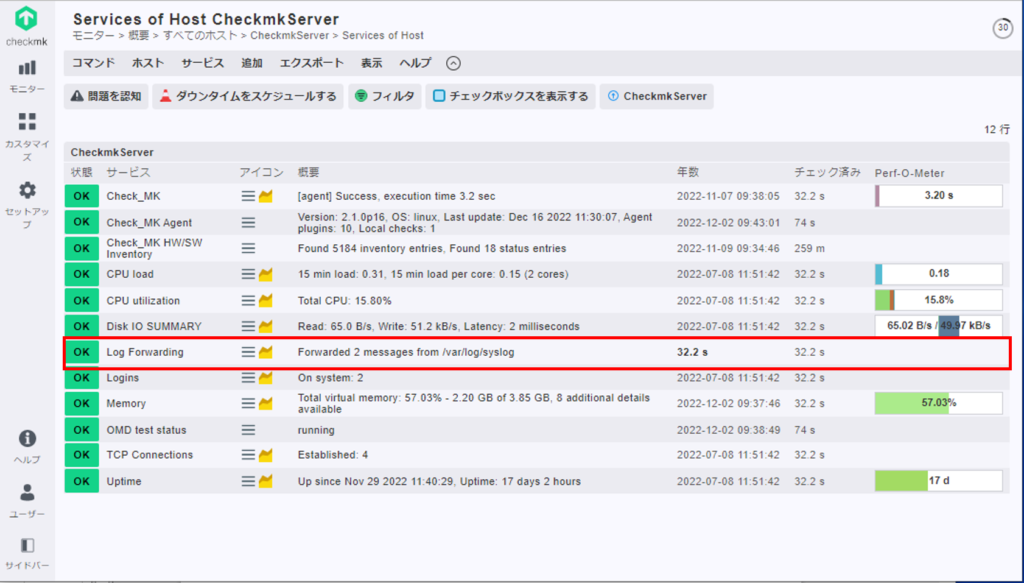Click the Disk IO SUMMARY Perf-O-Meter bar

[x=938, y=326]
